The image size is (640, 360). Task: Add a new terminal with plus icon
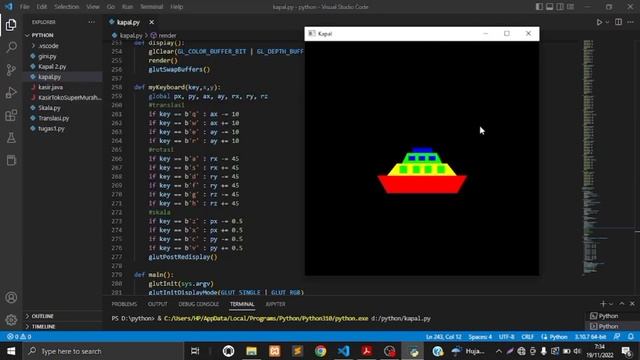pyautogui.click(x=603, y=304)
